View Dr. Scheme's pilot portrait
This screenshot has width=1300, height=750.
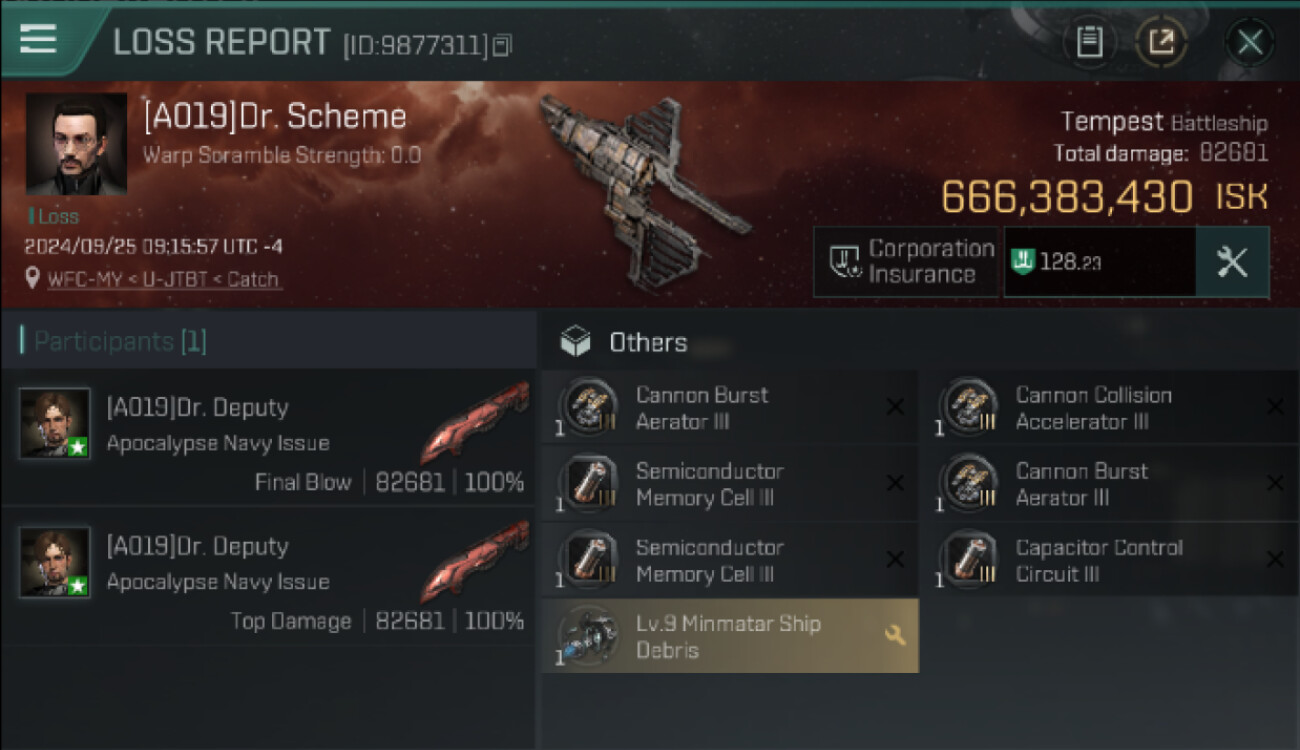click(76, 144)
